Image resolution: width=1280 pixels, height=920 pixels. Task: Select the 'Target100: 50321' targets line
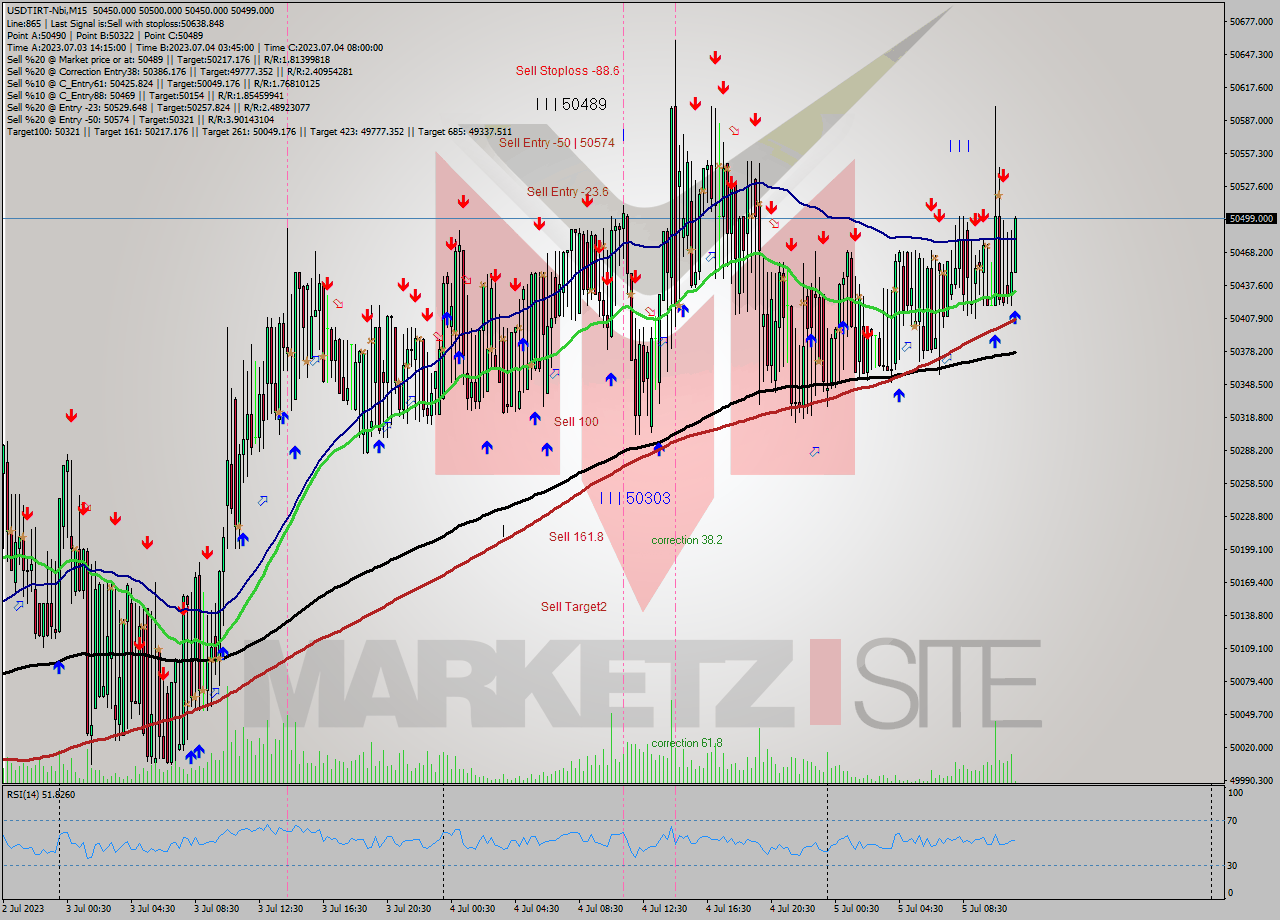coord(259,131)
